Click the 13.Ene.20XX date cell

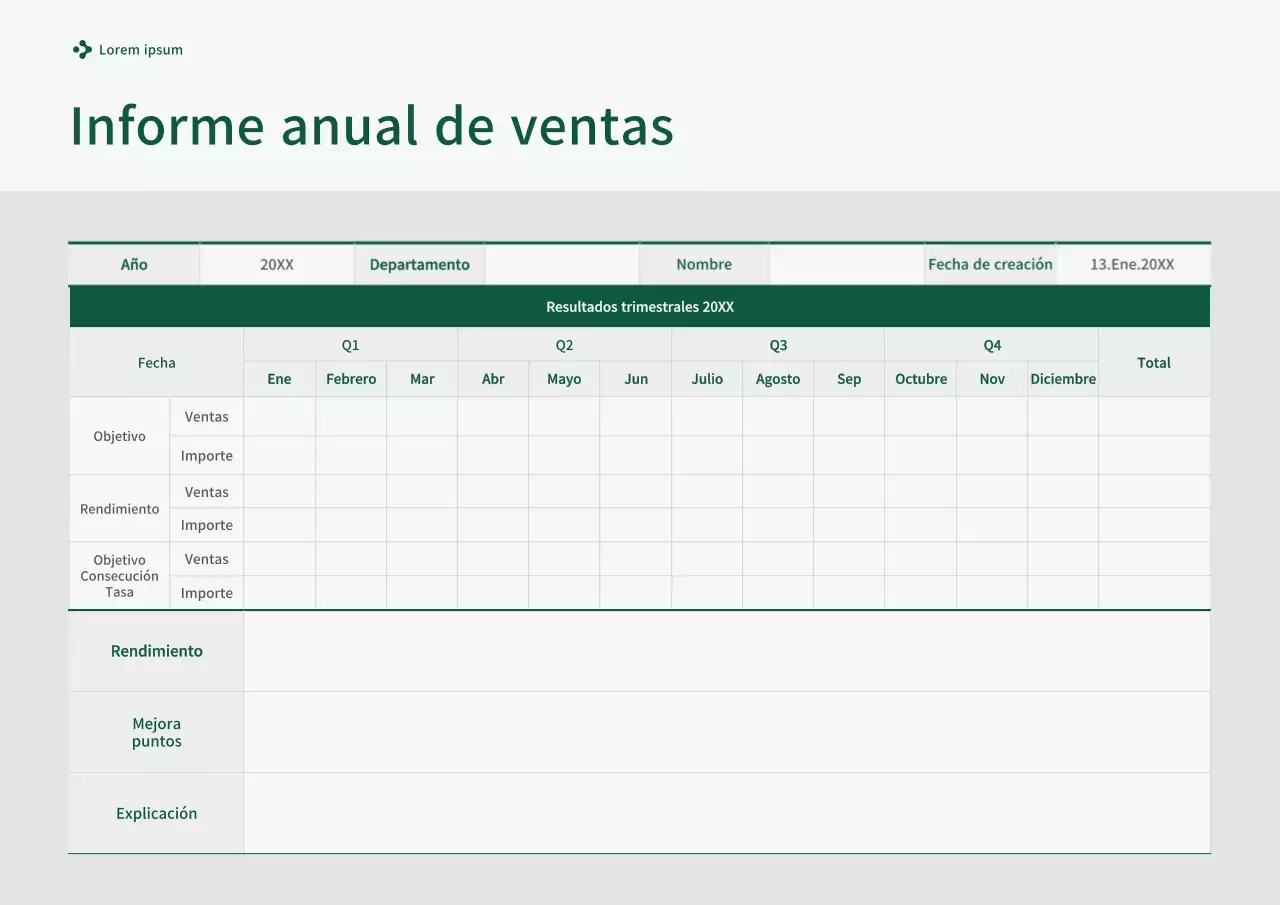pyautogui.click(x=1133, y=264)
